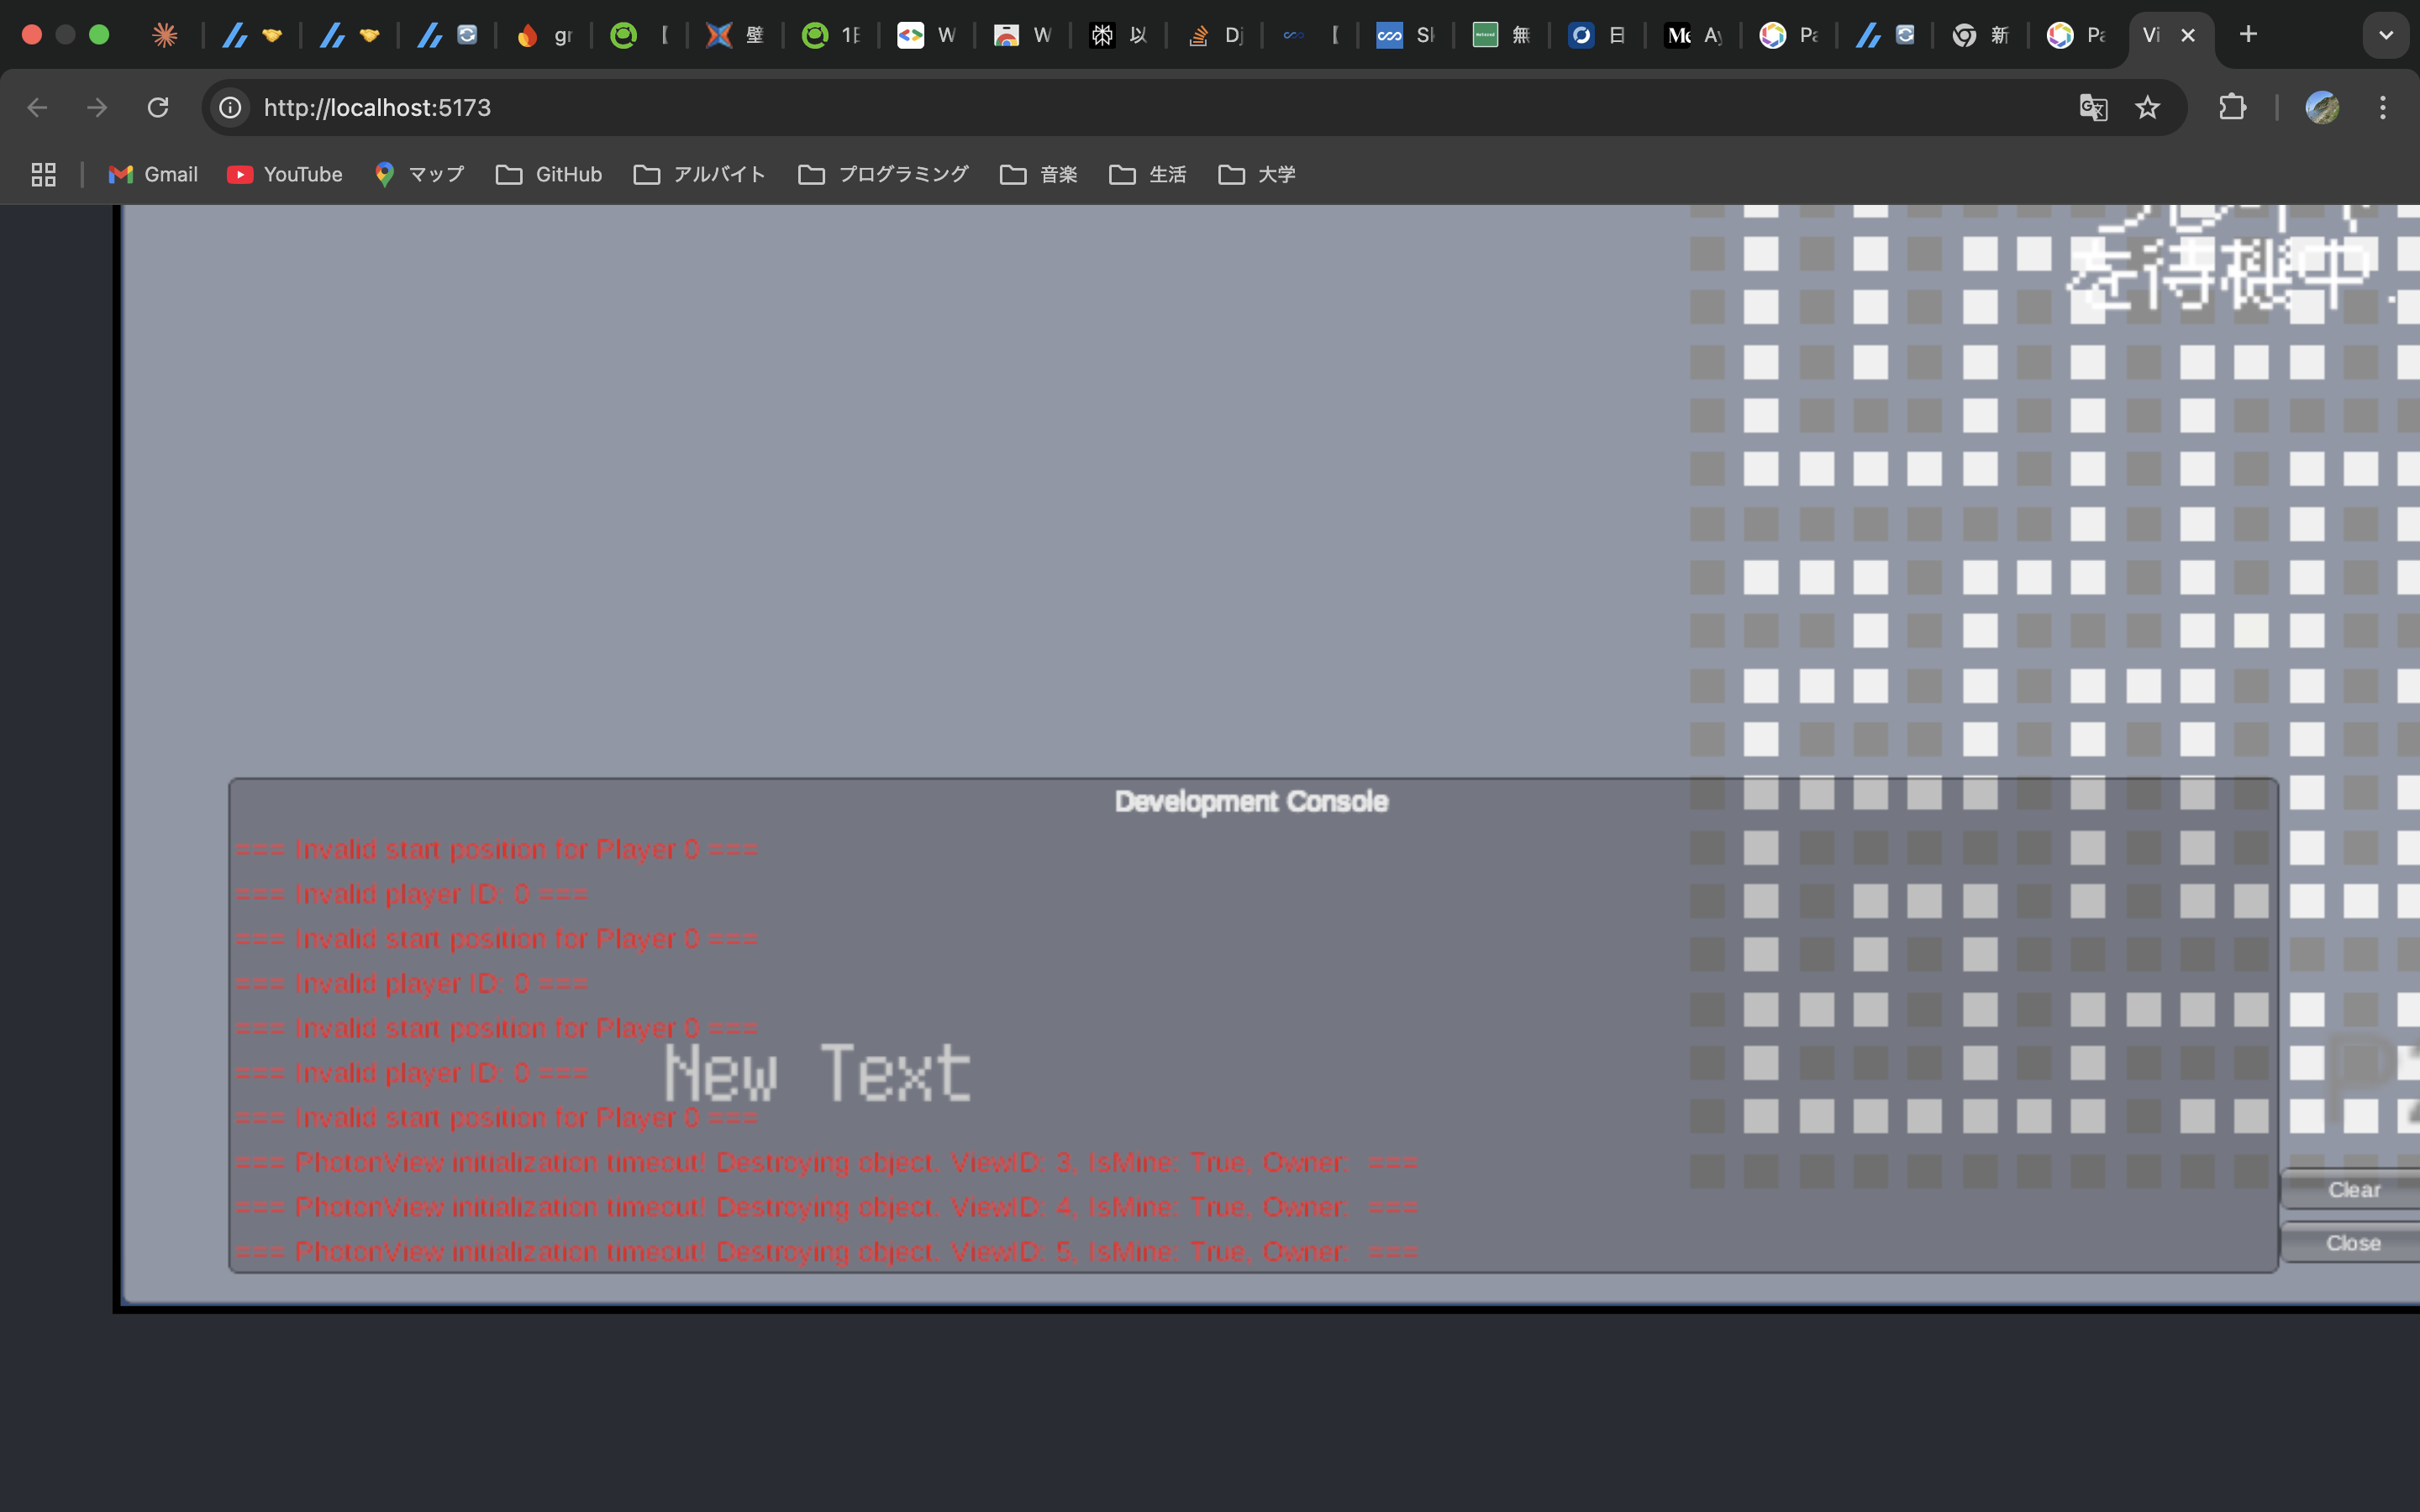The height and width of the screenshot is (1512, 2420).
Task: Open the GitHub bookmarks folder
Action: point(549,175)
